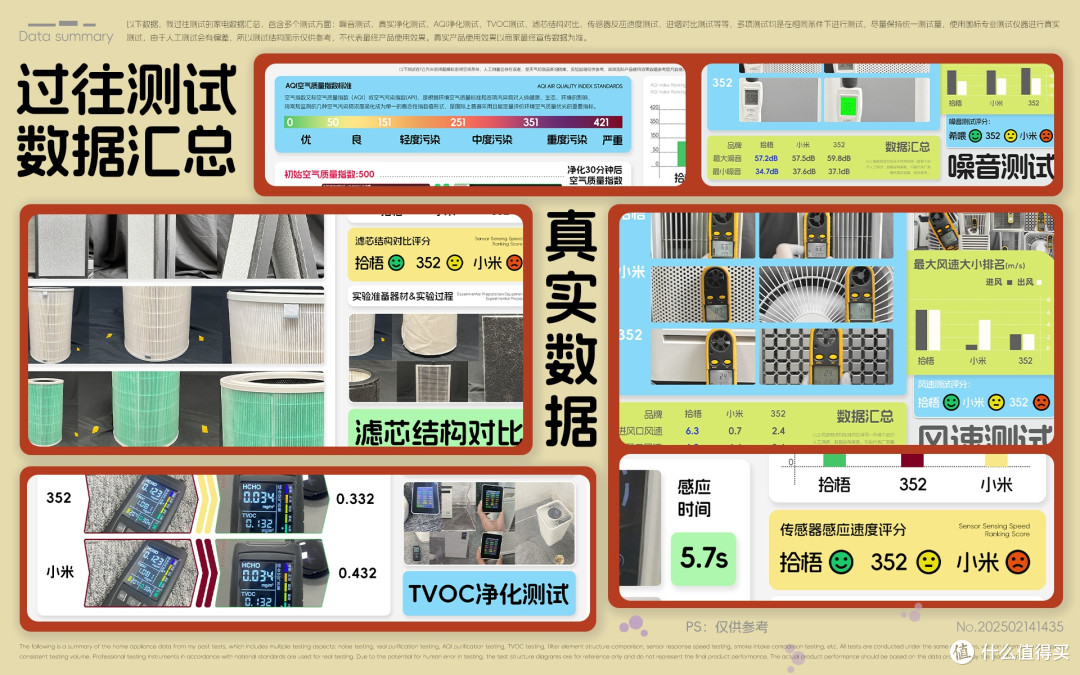Select the 噪音测试 heading
The width and height of the screenshot is (1080, 675).
[1000, 167]
